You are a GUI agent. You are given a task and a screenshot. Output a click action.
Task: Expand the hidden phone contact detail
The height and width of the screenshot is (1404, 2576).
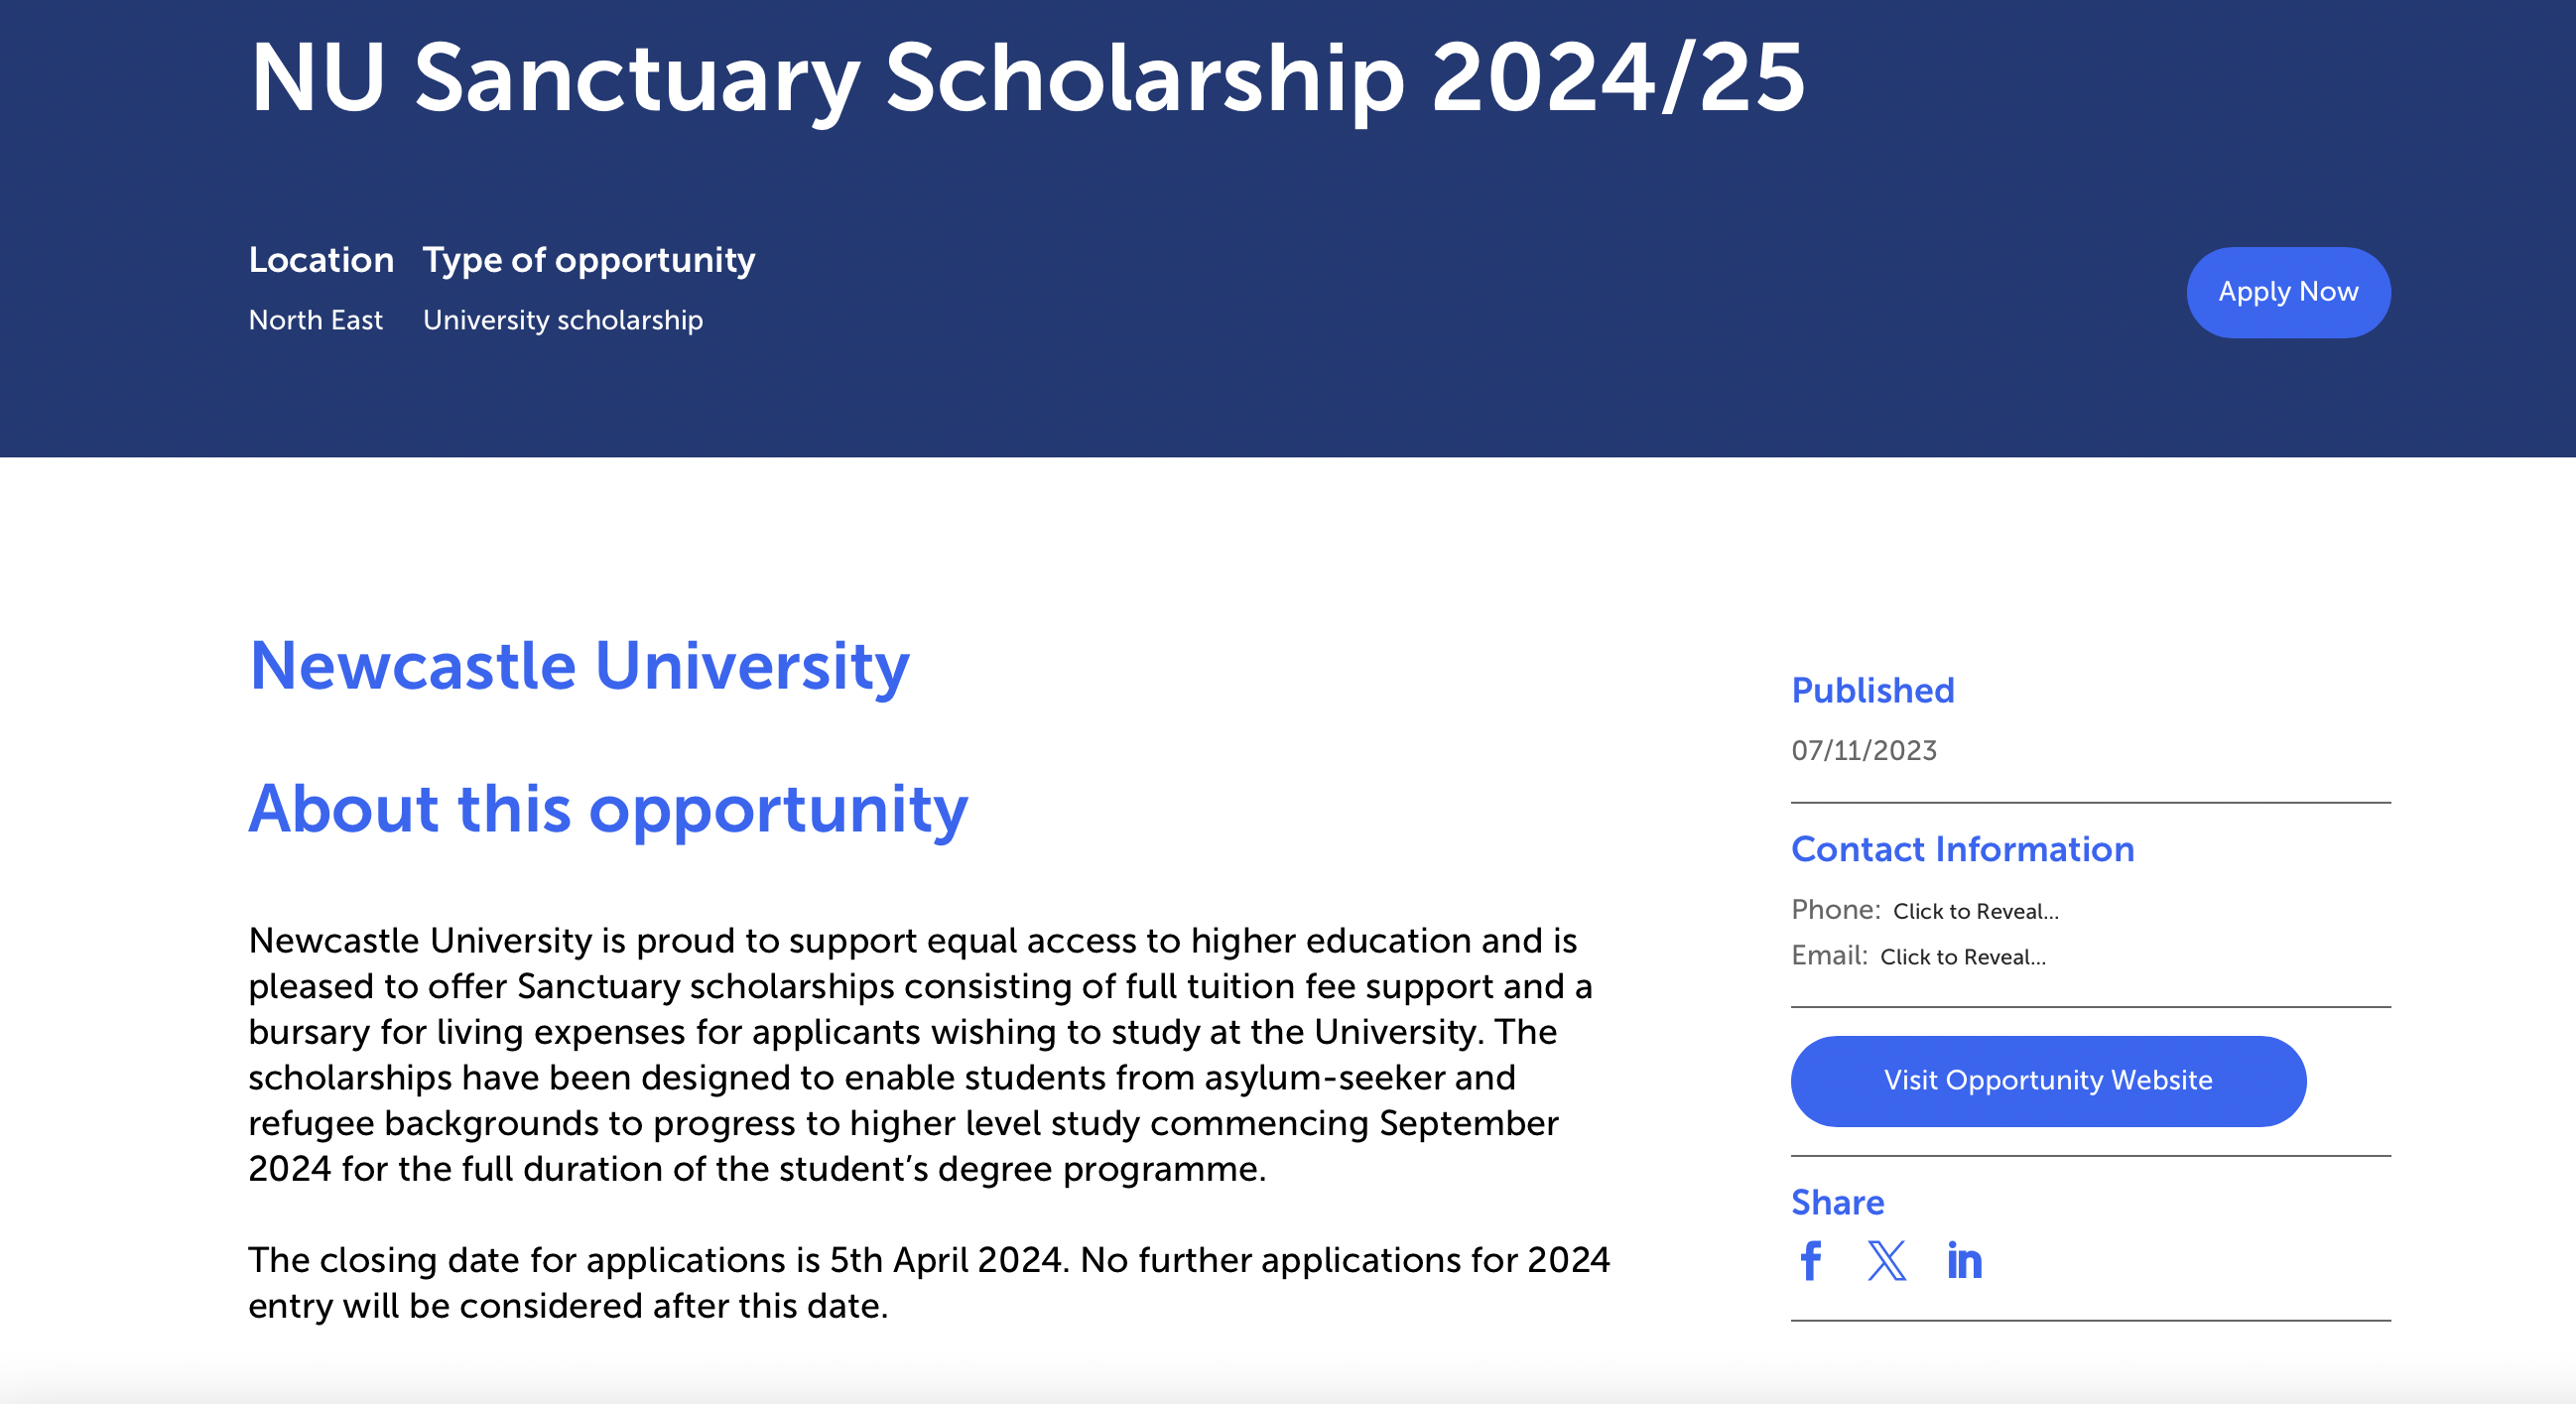pyautogui.click(x=1975, y=911)
